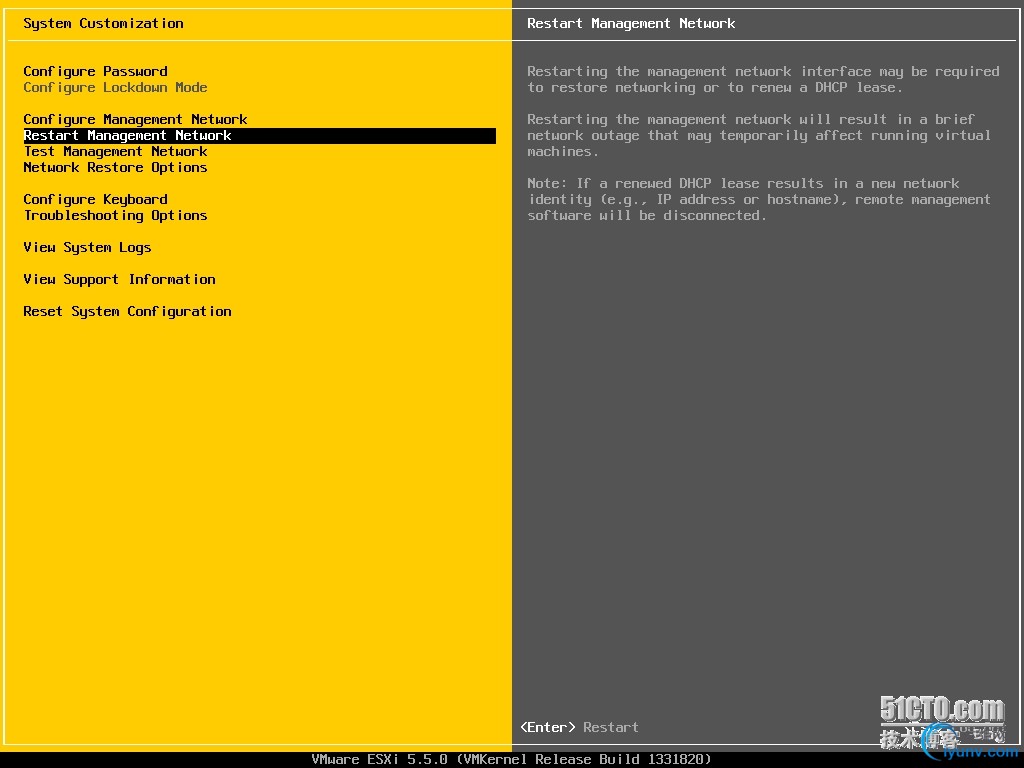The width and height of the screenshot is (1024, 768).
Task: Open View Support Information
Action: click(x=120, y=280)
